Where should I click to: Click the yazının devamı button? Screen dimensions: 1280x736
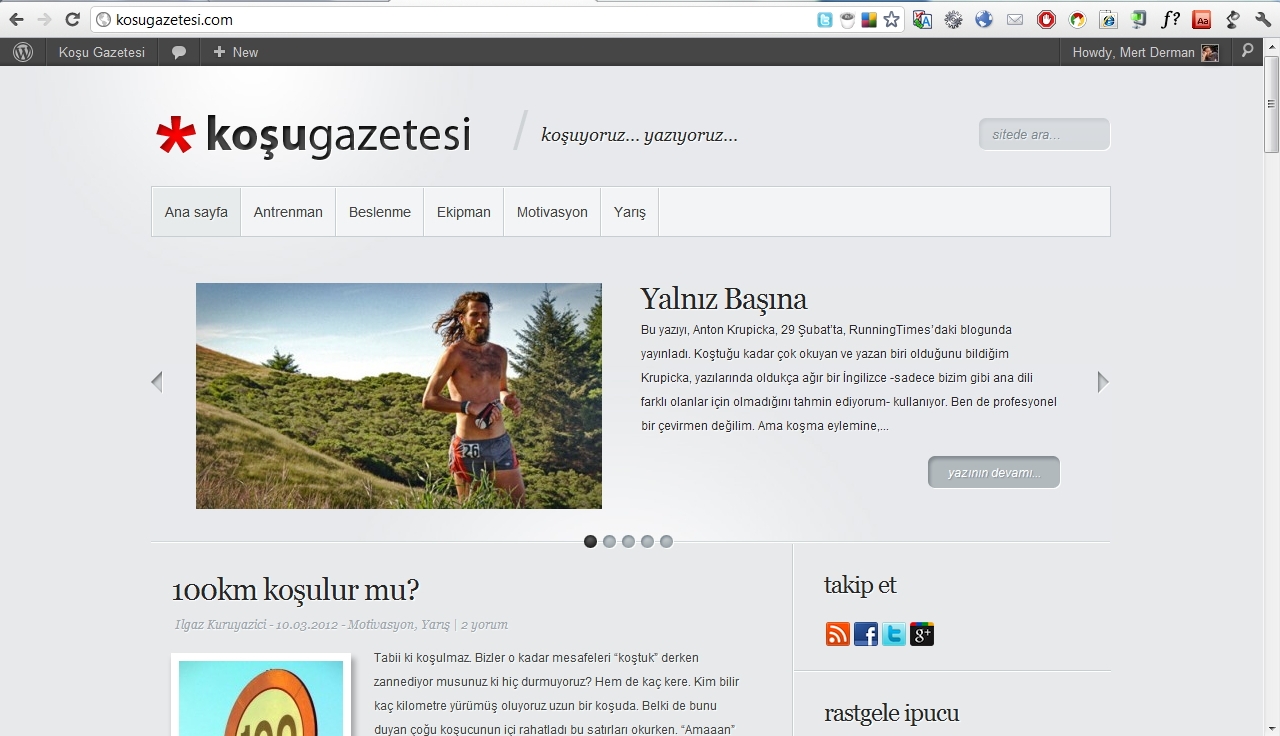point(994,472)
